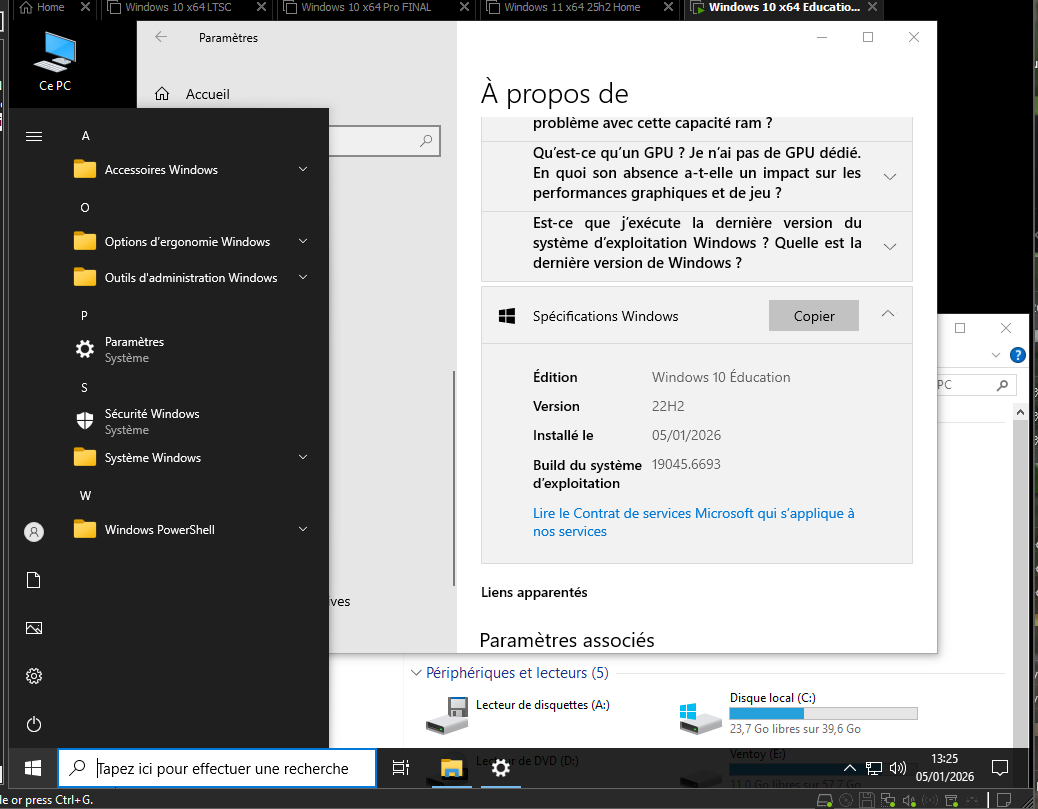Click the install date 05/01/2026 value
The image size is (1038, 809).
[x=686, y=436]
